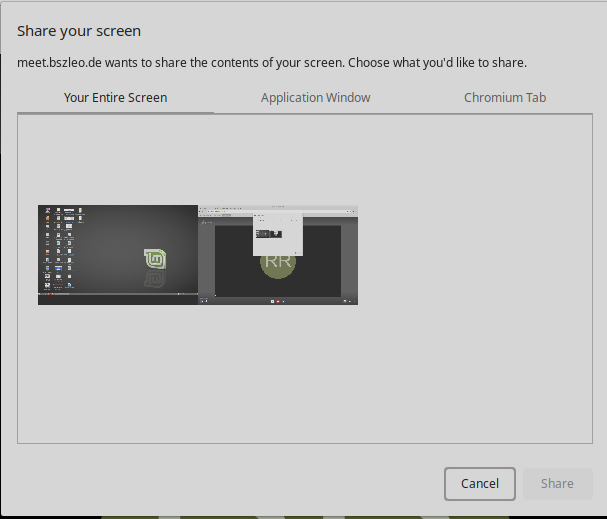
Task: Click the taskbar strip in left monitor preview
Action: pos(118,297)
